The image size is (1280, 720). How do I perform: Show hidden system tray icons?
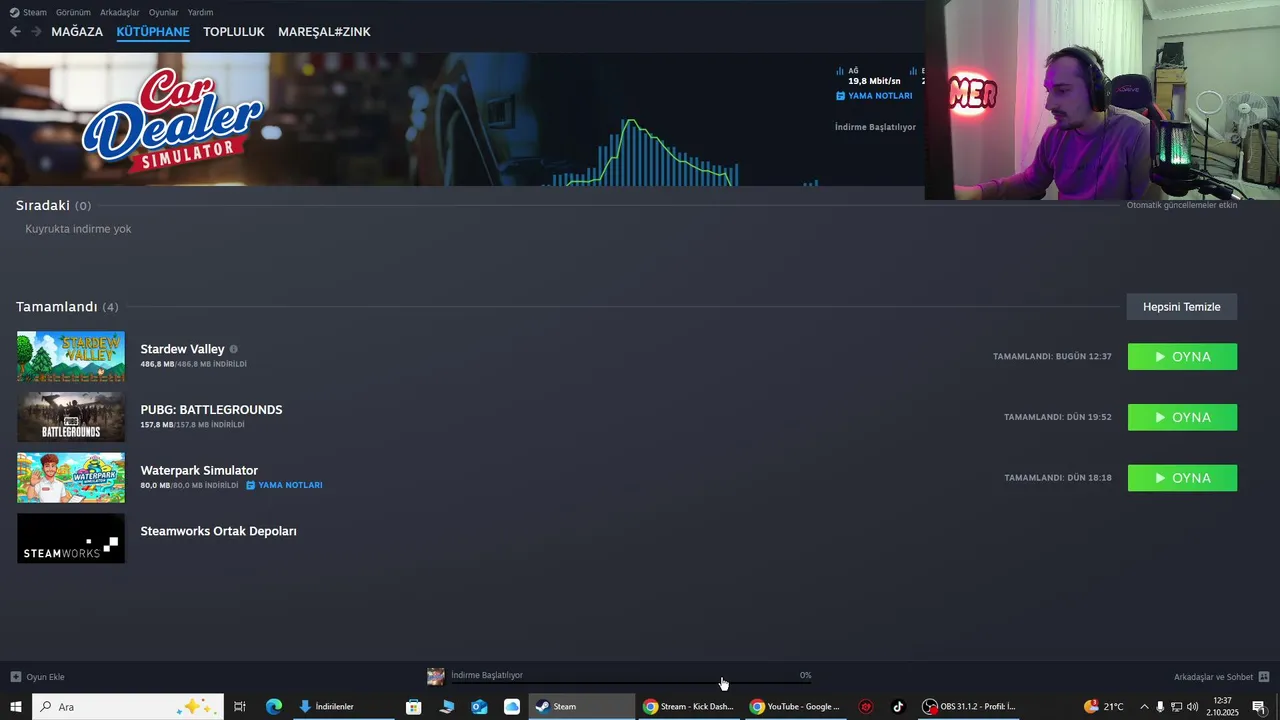click(1144, 707)
